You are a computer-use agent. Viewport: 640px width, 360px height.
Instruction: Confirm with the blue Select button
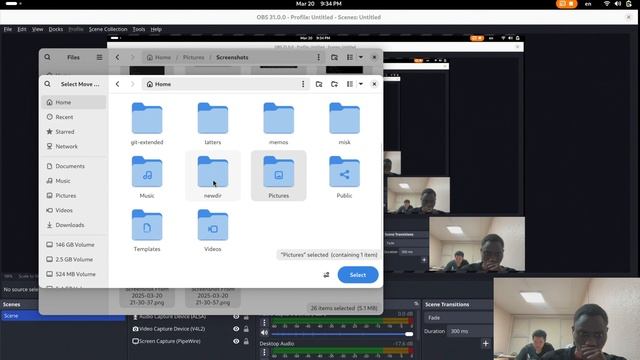pyautogui.click(x=358, y=275)
